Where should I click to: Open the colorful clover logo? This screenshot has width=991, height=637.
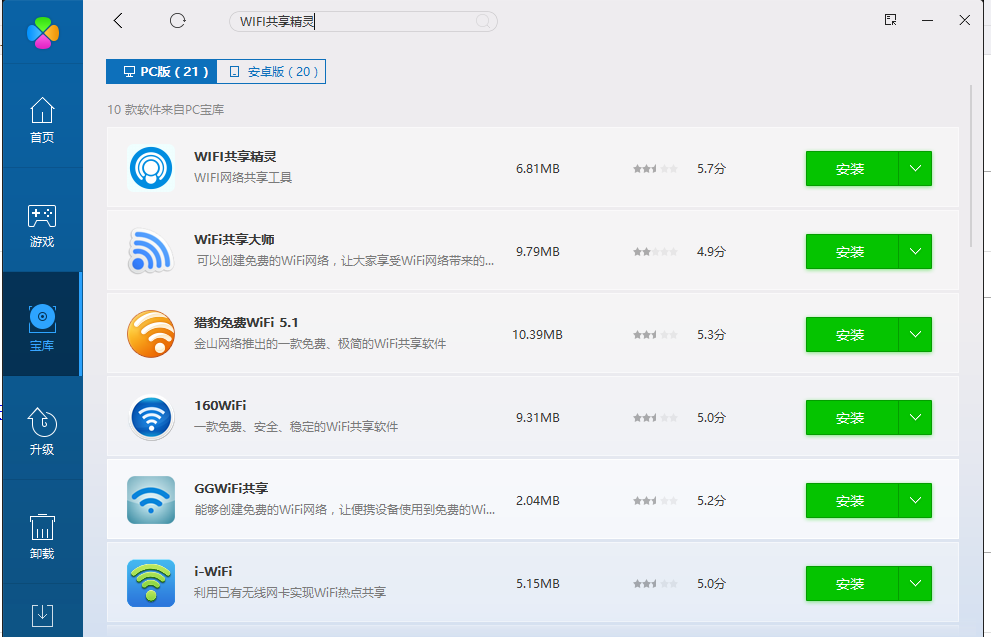click(43, 32)
